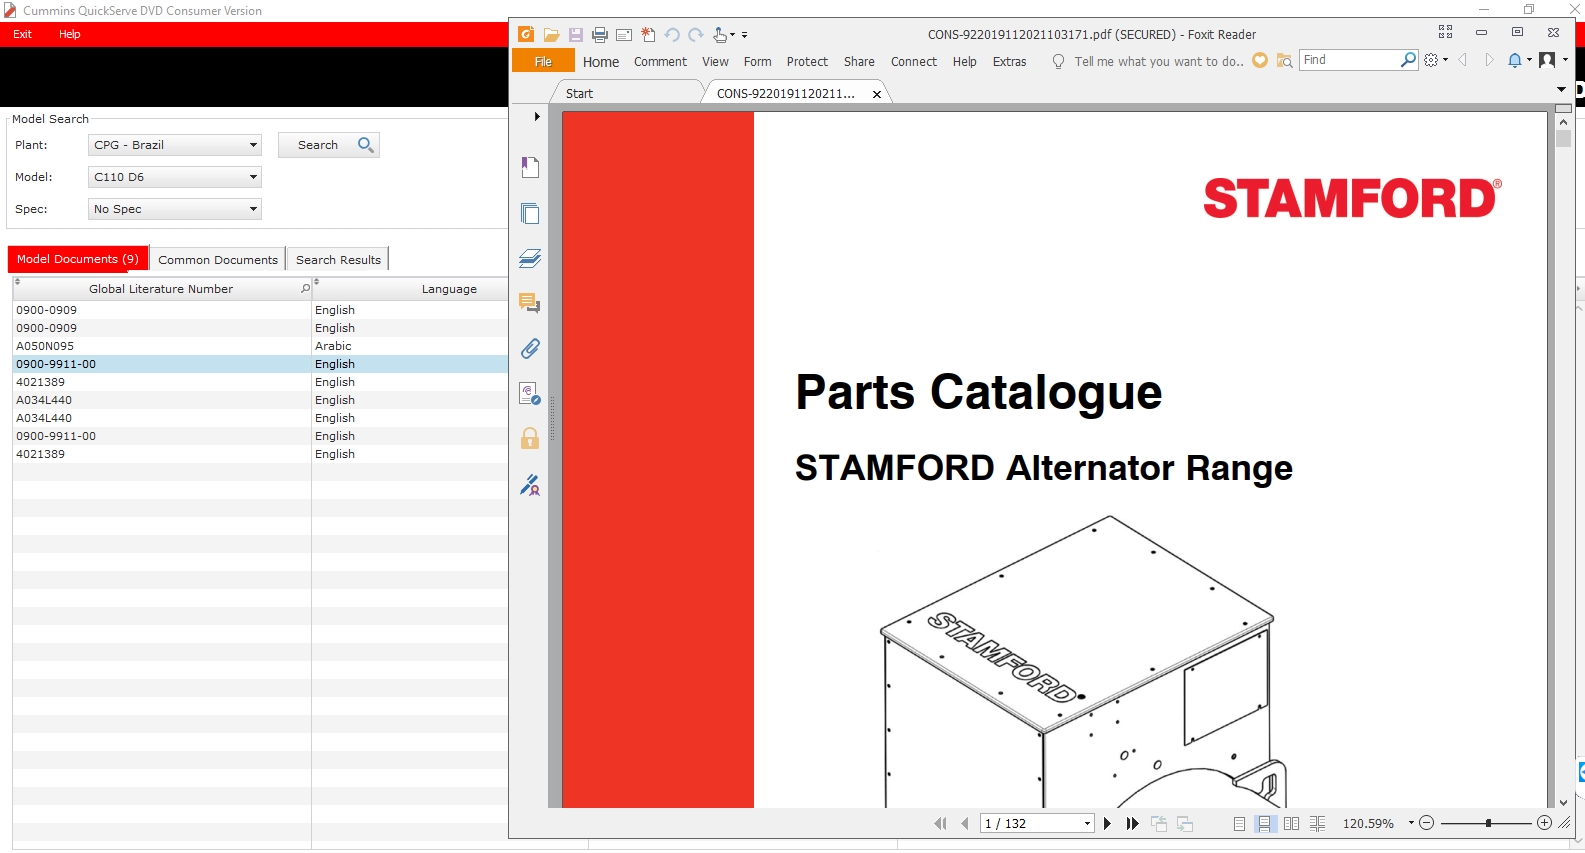Open the Foxit File menu
This screenshot has width=1585, height=853.
543,61
